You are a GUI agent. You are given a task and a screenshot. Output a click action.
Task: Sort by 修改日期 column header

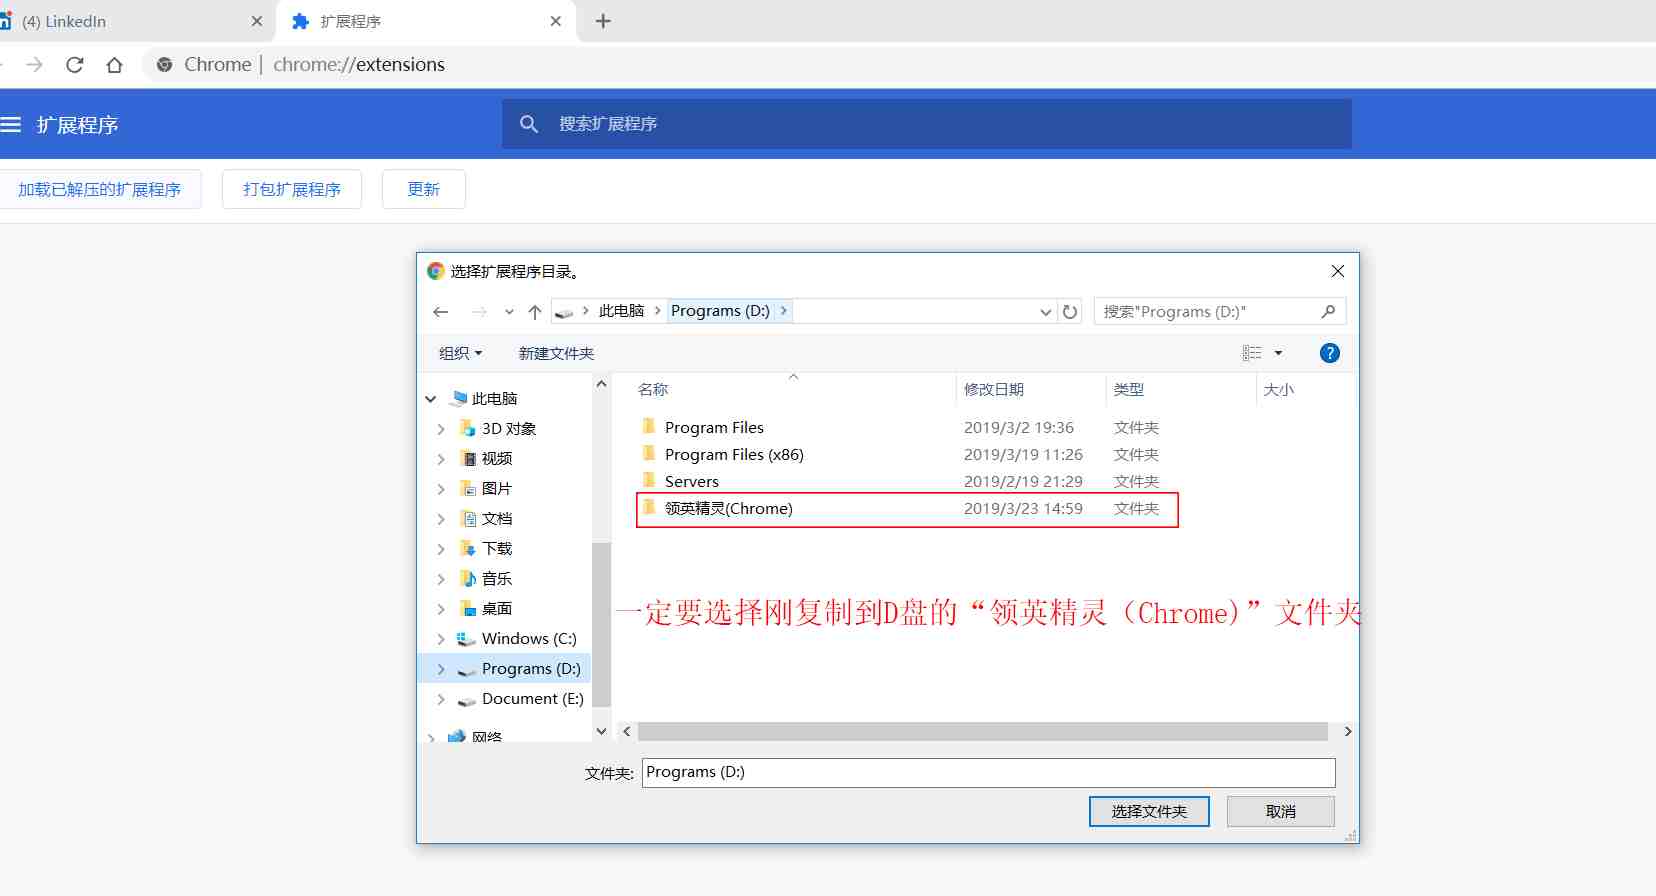pyautogui.click(x=994, y=389)
